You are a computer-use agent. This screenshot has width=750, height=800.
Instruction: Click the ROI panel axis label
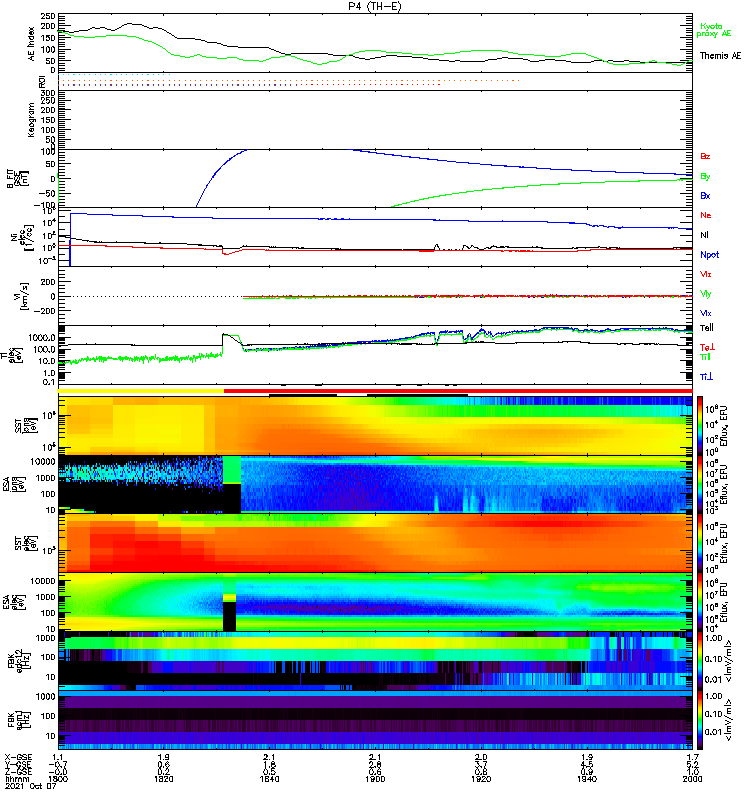[42, 82]
